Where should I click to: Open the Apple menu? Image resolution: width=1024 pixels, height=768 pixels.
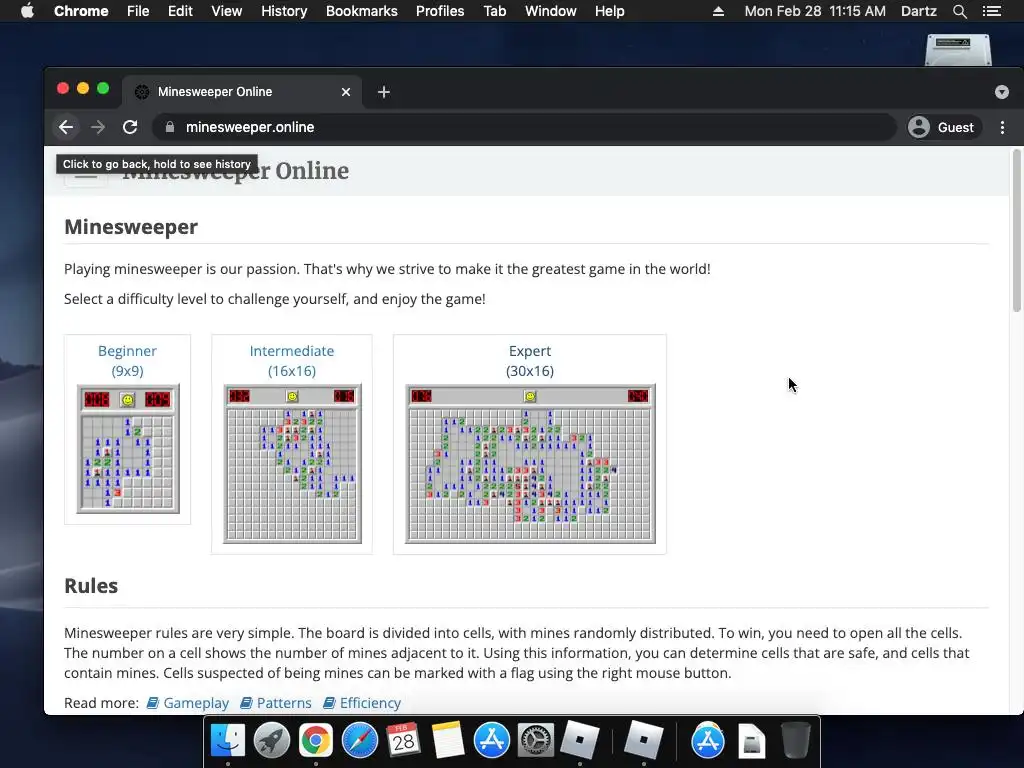pyautogui.click(x=27, y=11)
